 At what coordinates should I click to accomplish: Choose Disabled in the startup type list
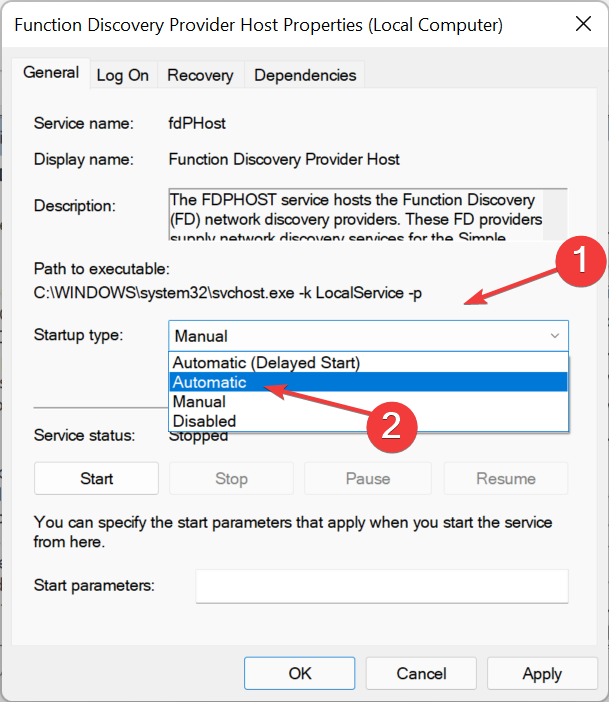tap(204, 421)
